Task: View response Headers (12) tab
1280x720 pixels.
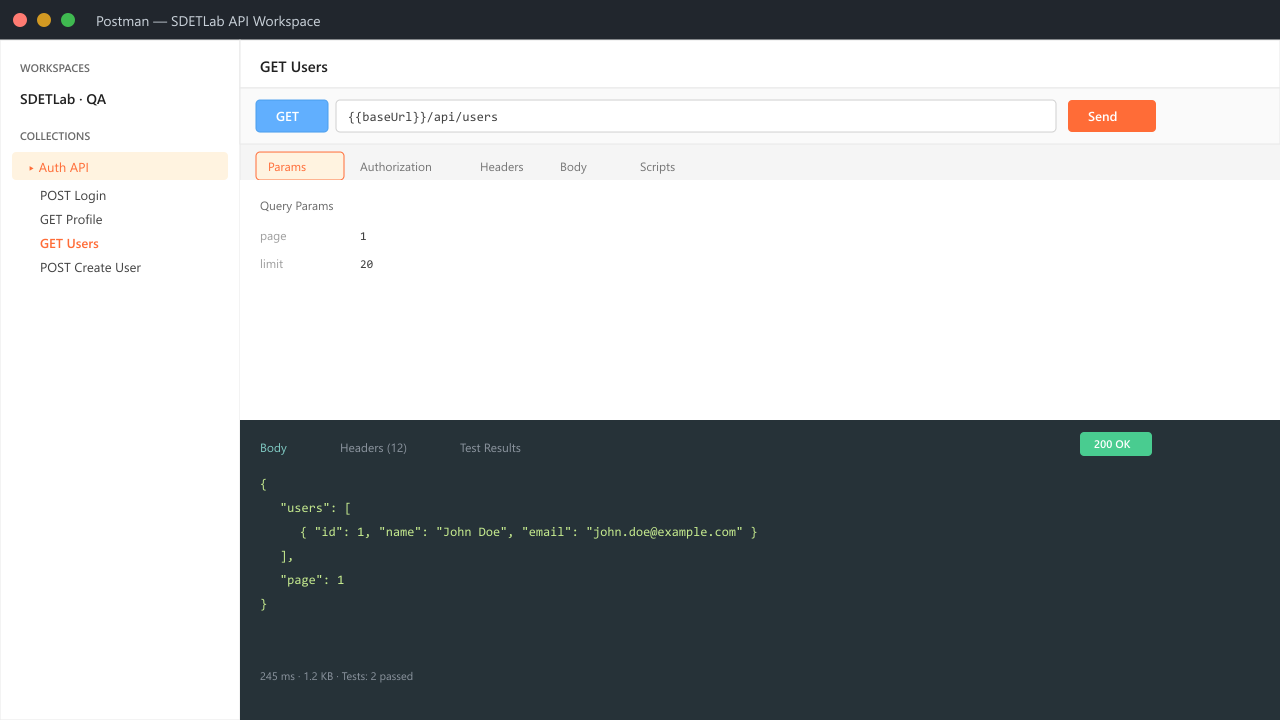Action: [373, 448]
